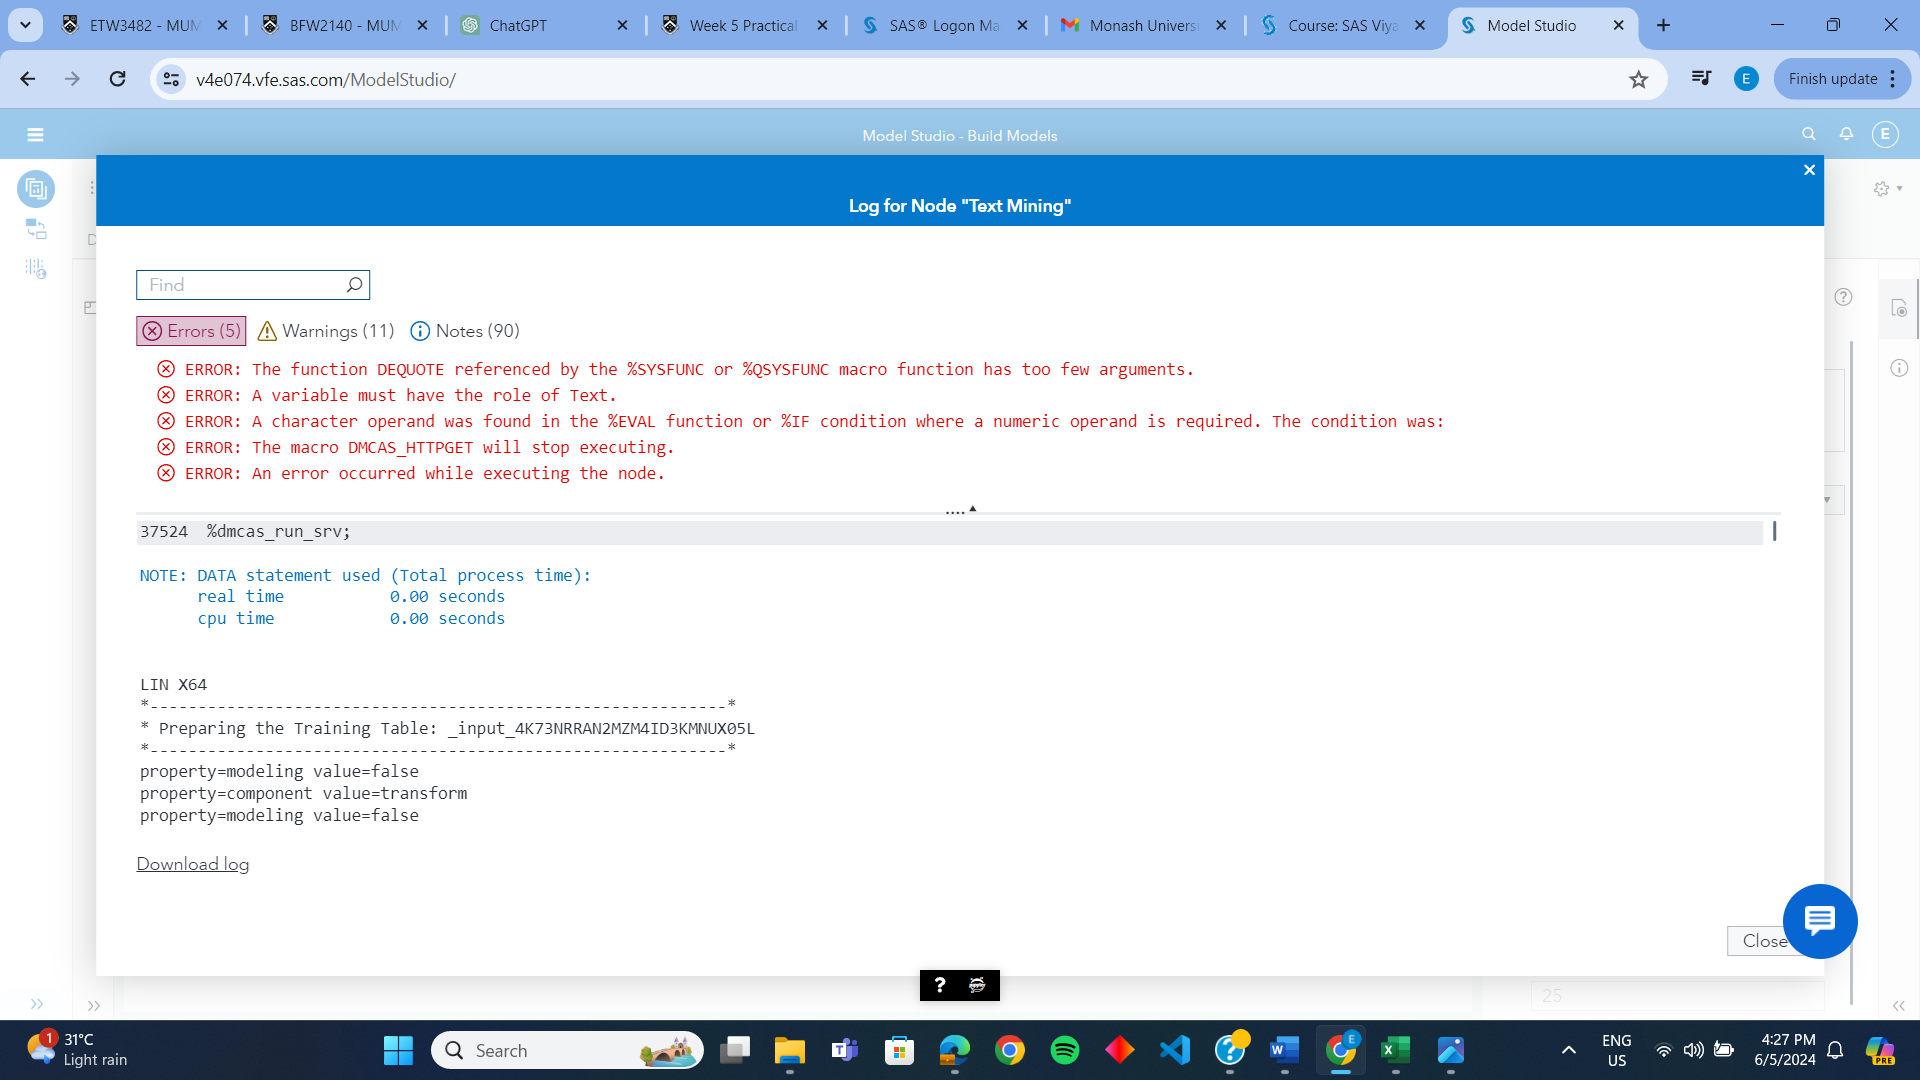Image resolution: width=1920 pixels, height=1080 pixels.
Task: Open the chat assistant bubble icon
Action: coord(1819,921)
